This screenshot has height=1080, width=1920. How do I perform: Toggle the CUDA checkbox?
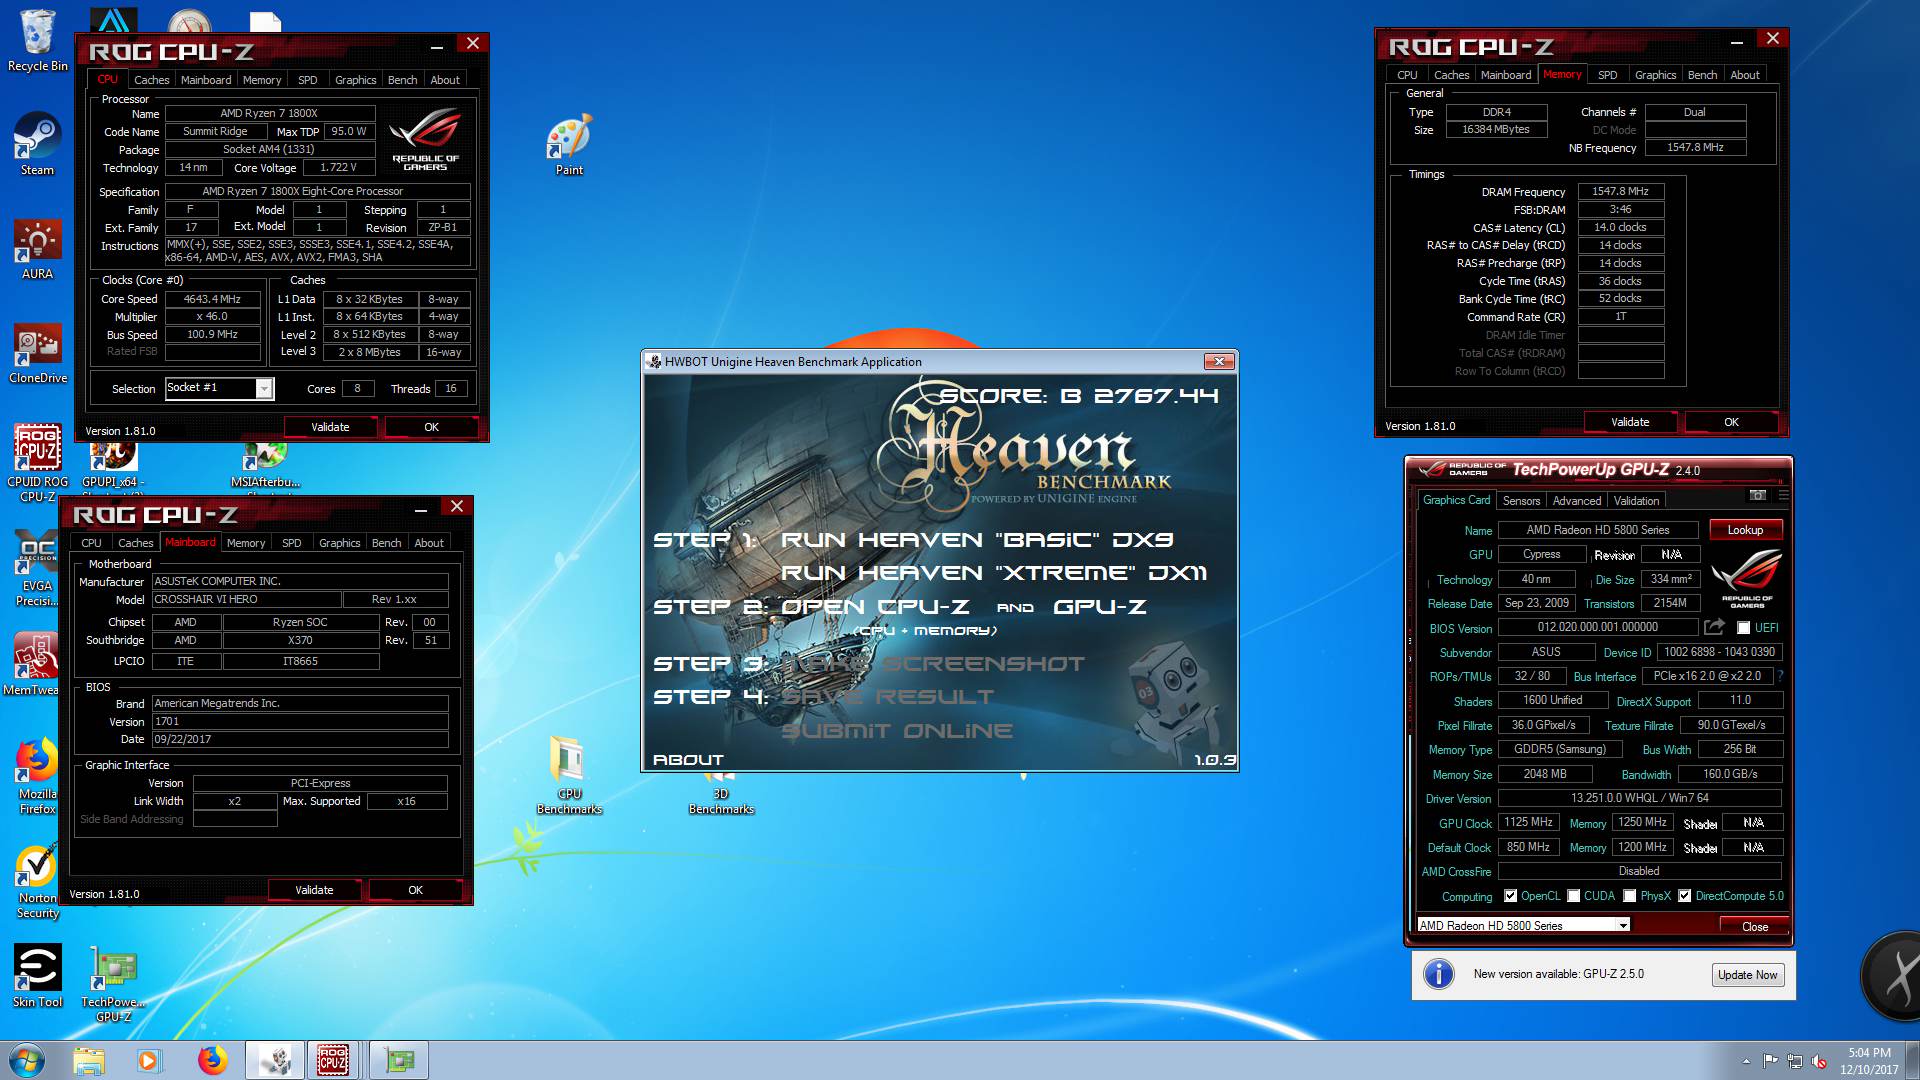pos(1573,896)
